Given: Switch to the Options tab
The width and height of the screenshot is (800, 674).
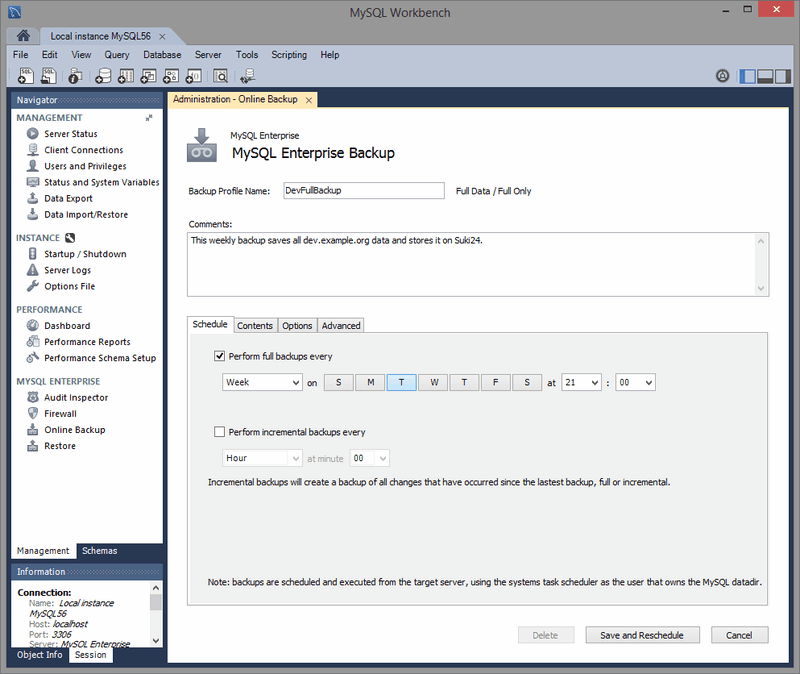Looking at the screenshot, I should click(x=297, y=326).
